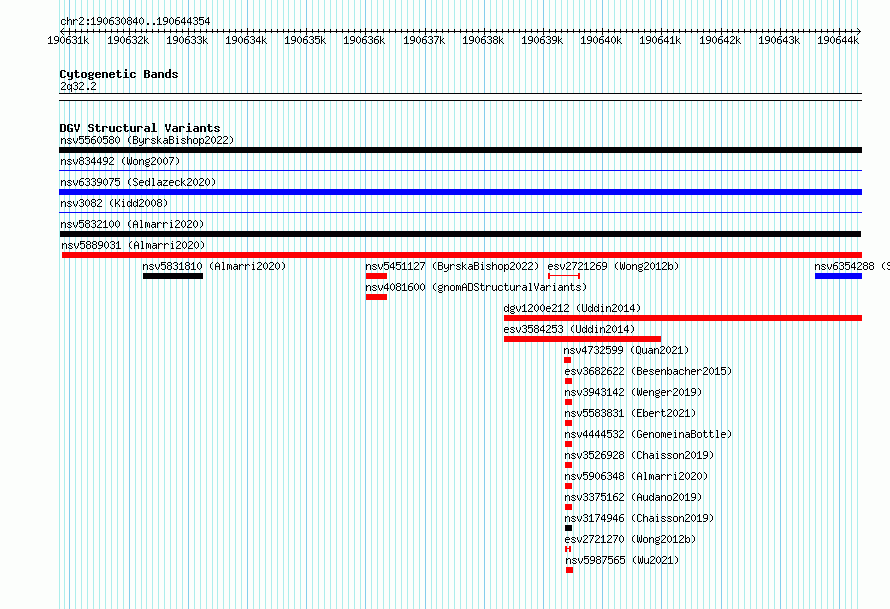Click the nsv3174946 (Chaisson2019) label
890x609 pixels.
[x=639, y=518]
